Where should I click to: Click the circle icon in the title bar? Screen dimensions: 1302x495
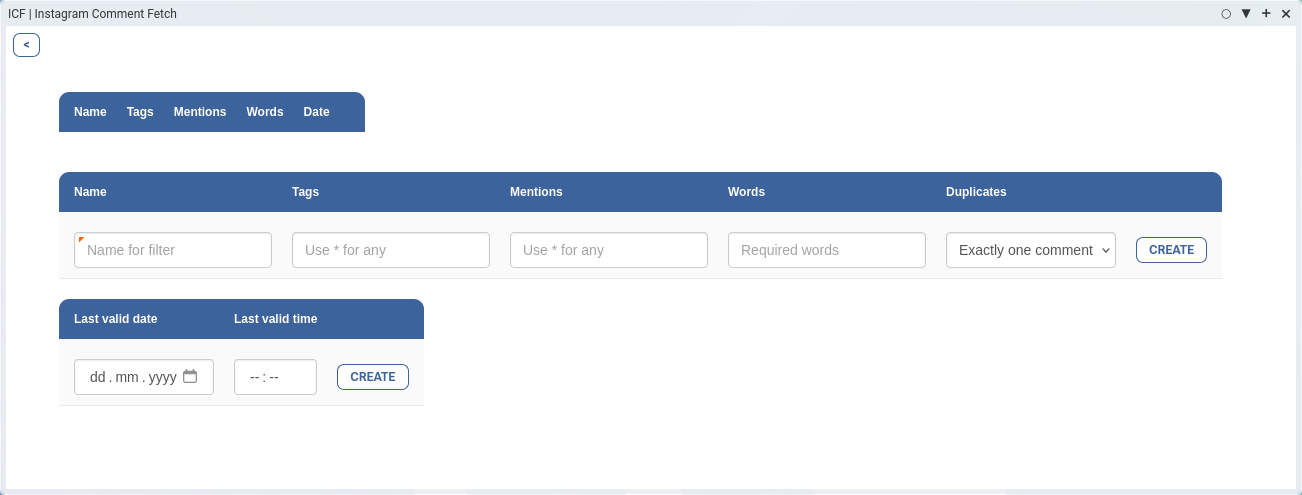1226,14
